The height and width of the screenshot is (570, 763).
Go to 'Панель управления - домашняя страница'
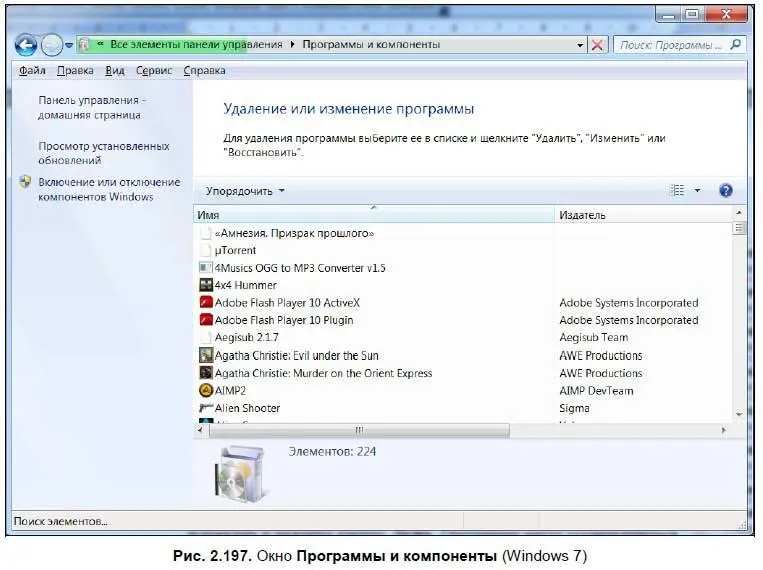[x=92, y=108]
